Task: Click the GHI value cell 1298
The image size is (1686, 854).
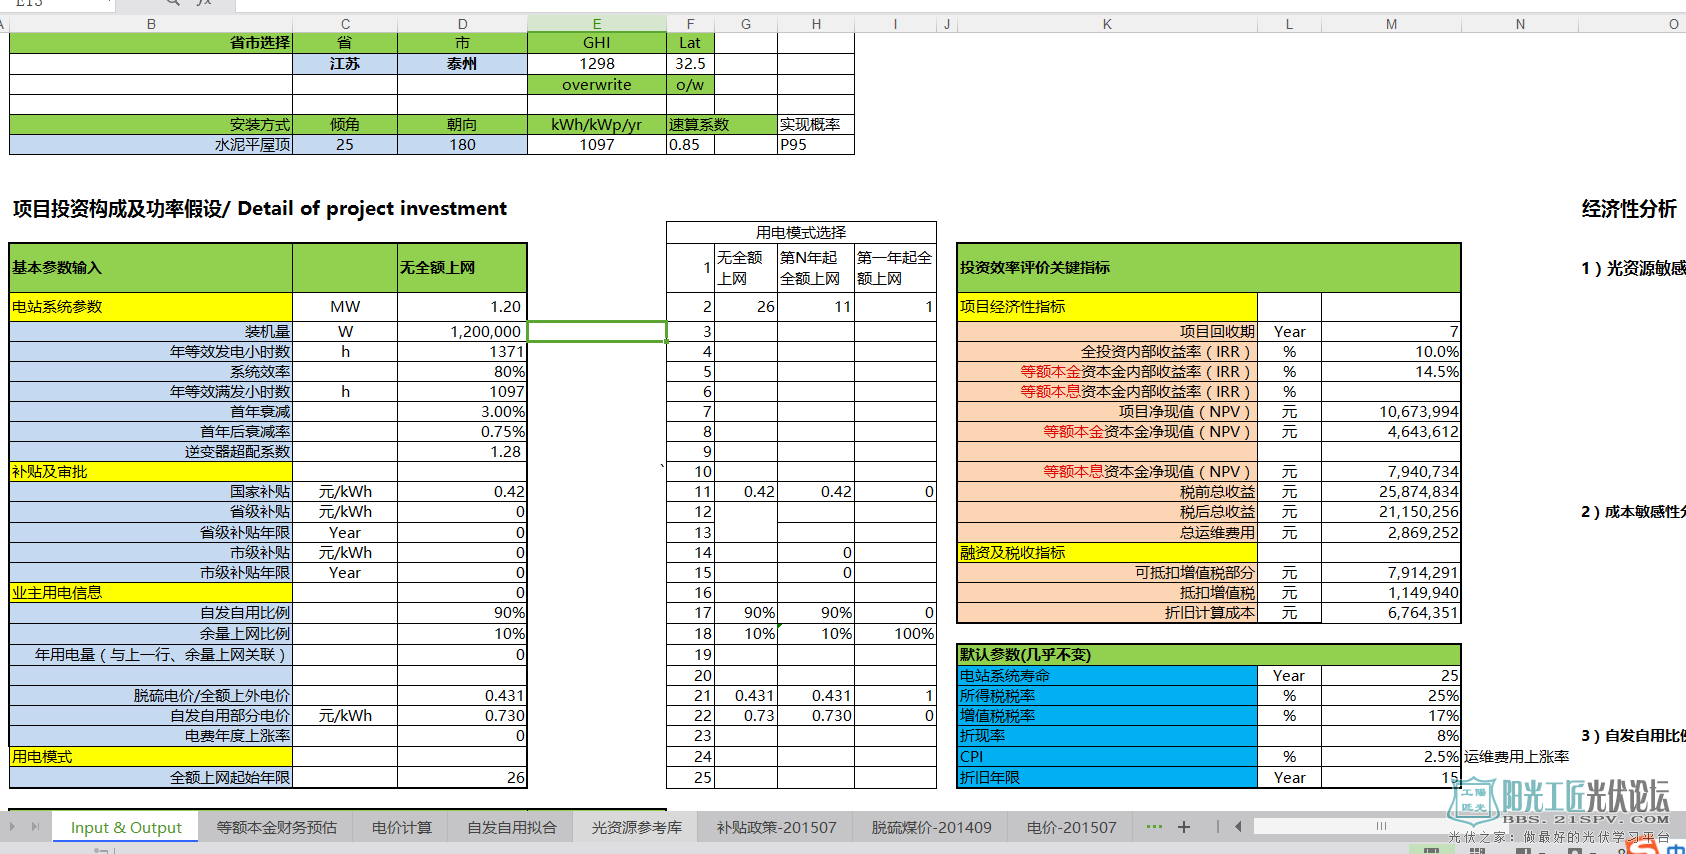Action: tap(597, 64)
